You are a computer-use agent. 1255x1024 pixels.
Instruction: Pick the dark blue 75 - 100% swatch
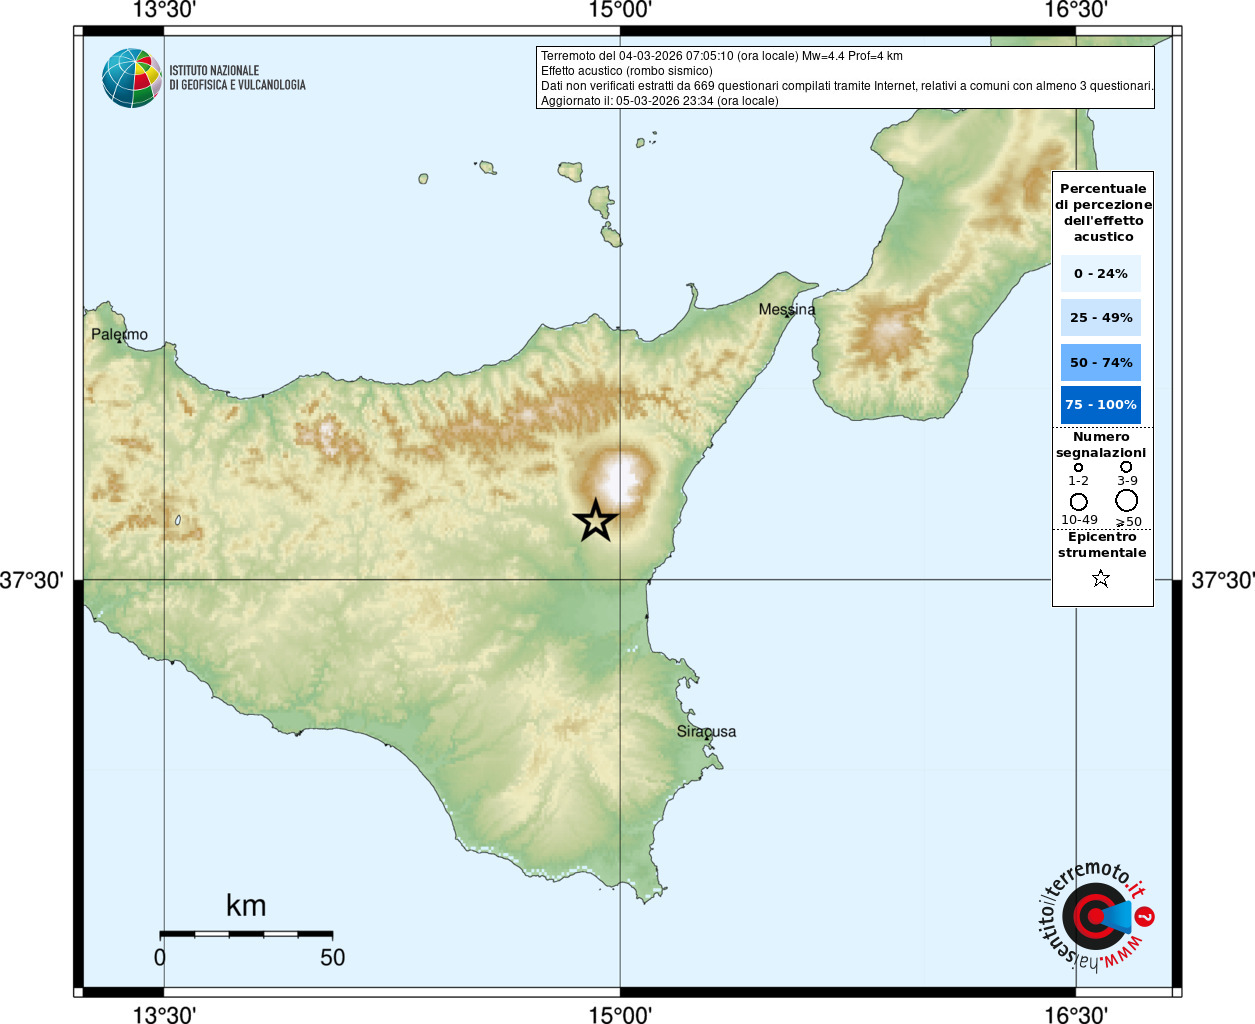(1101, 405)
